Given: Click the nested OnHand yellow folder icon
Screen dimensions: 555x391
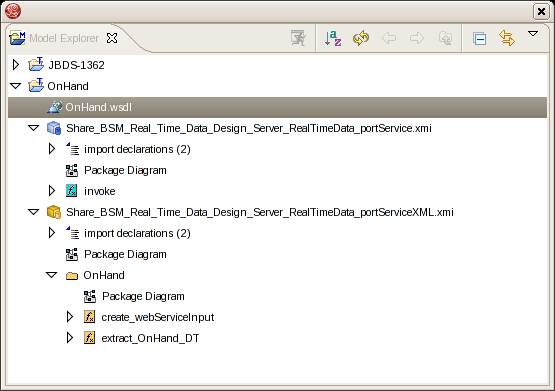Looking at the screenshot, I should [x=72, y=275].
